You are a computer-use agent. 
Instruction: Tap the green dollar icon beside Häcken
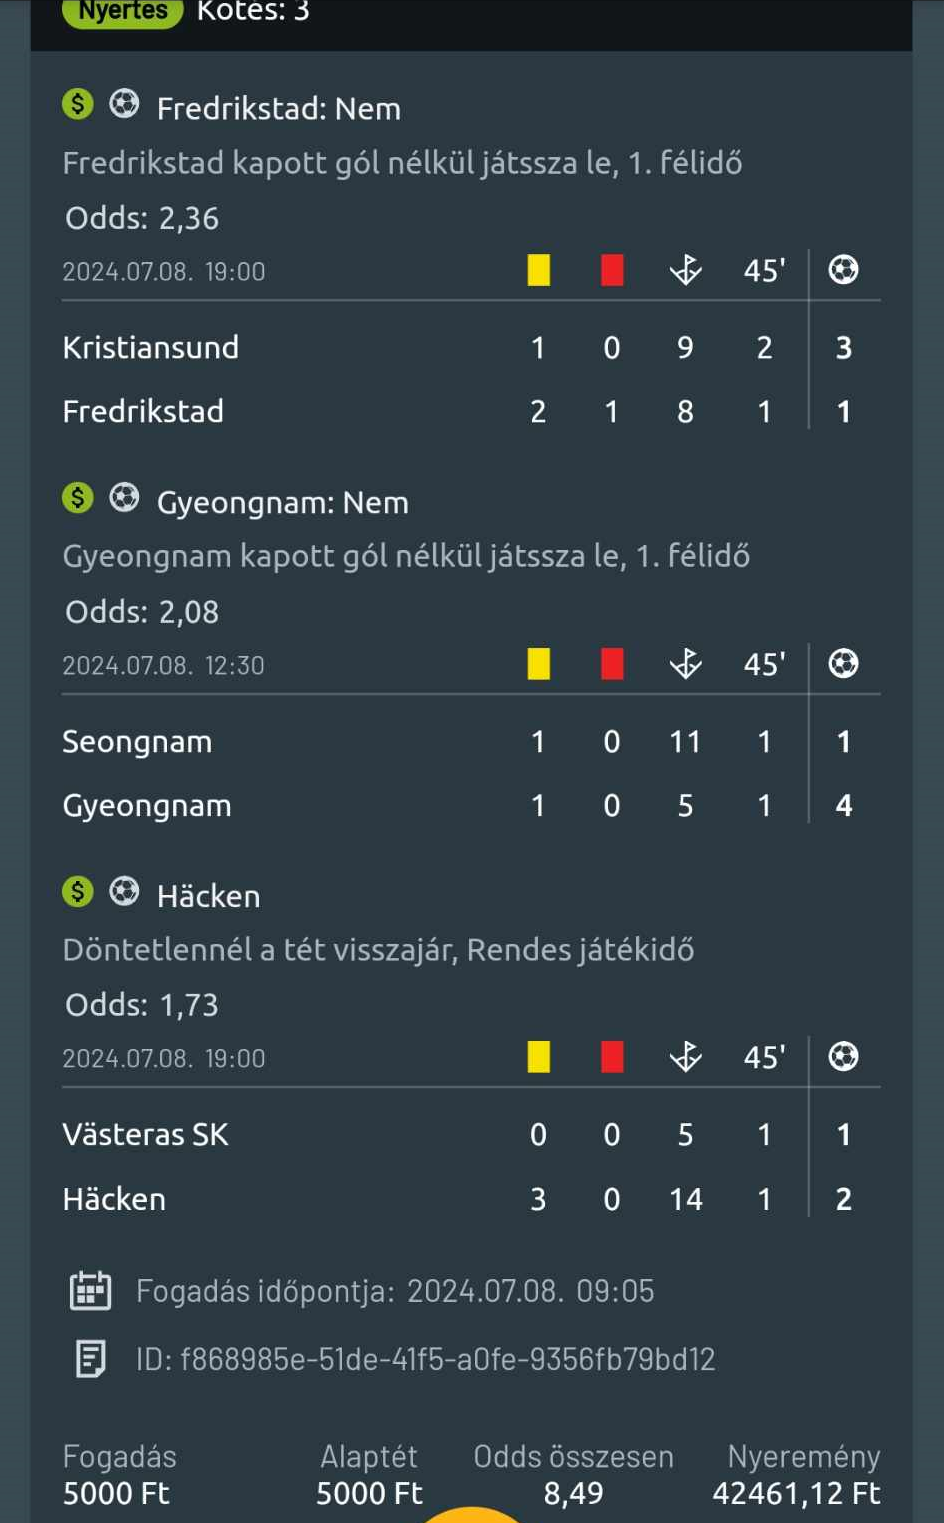click(78, 891)
